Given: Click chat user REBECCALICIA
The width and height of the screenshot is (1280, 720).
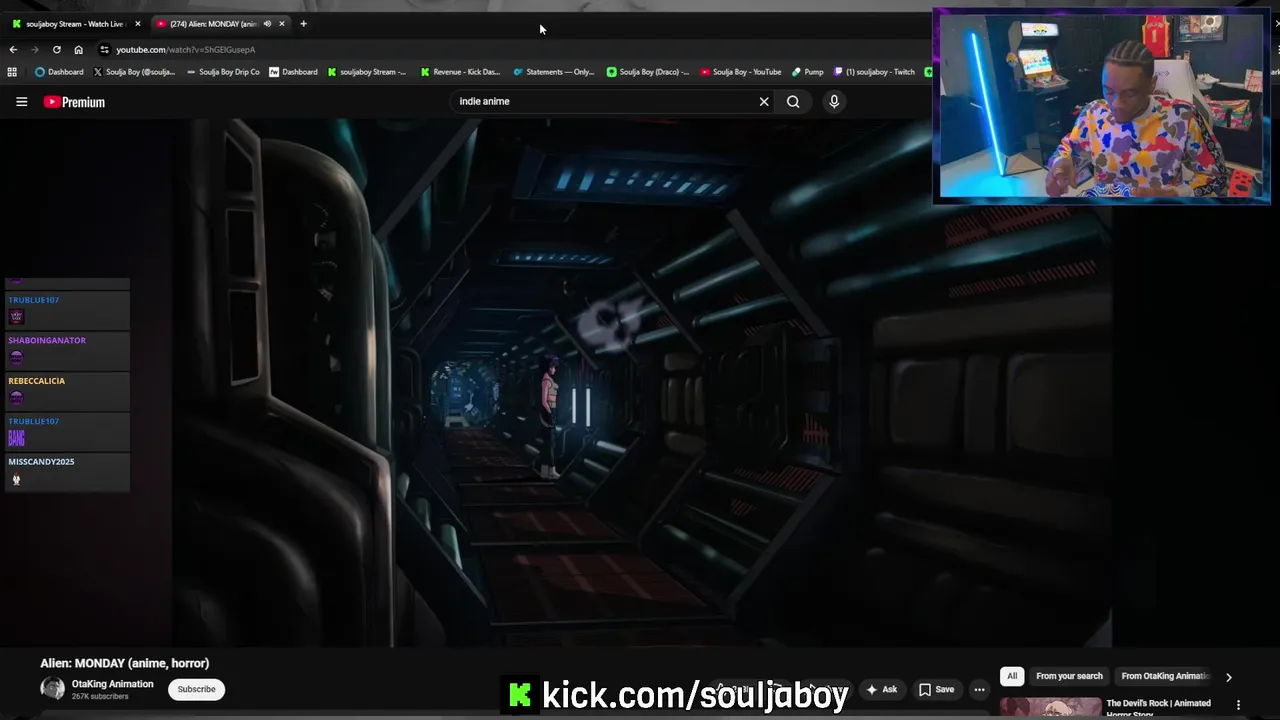Looking at the screenshot, I should click(37, 381).
